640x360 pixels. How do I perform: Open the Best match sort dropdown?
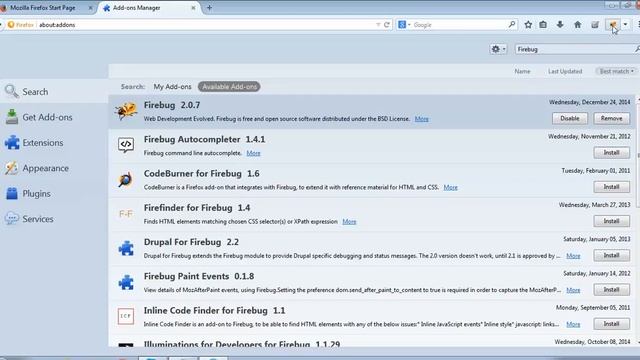[x=616, y=71]
